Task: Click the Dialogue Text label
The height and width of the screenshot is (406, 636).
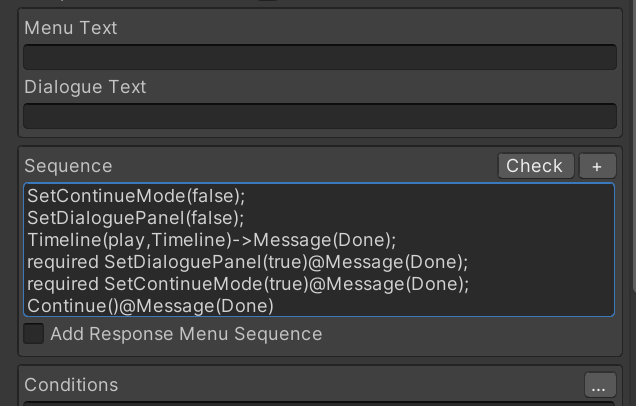Action: point(85,87)
